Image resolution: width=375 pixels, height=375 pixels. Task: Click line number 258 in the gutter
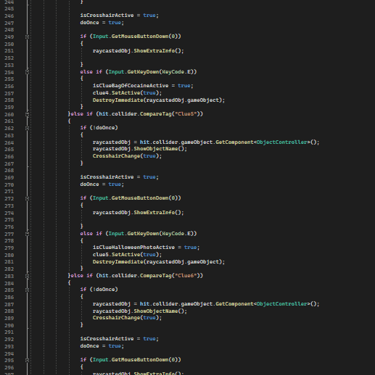point(9,100)
